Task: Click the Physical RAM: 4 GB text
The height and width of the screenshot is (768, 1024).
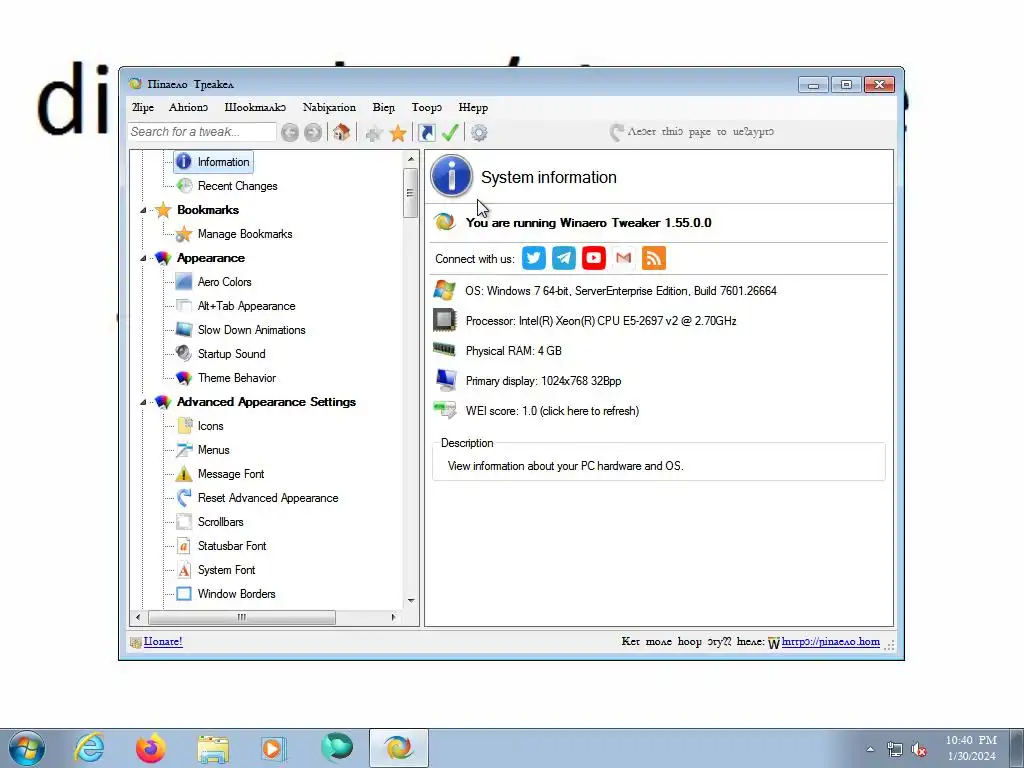Action: coord(513,351)
